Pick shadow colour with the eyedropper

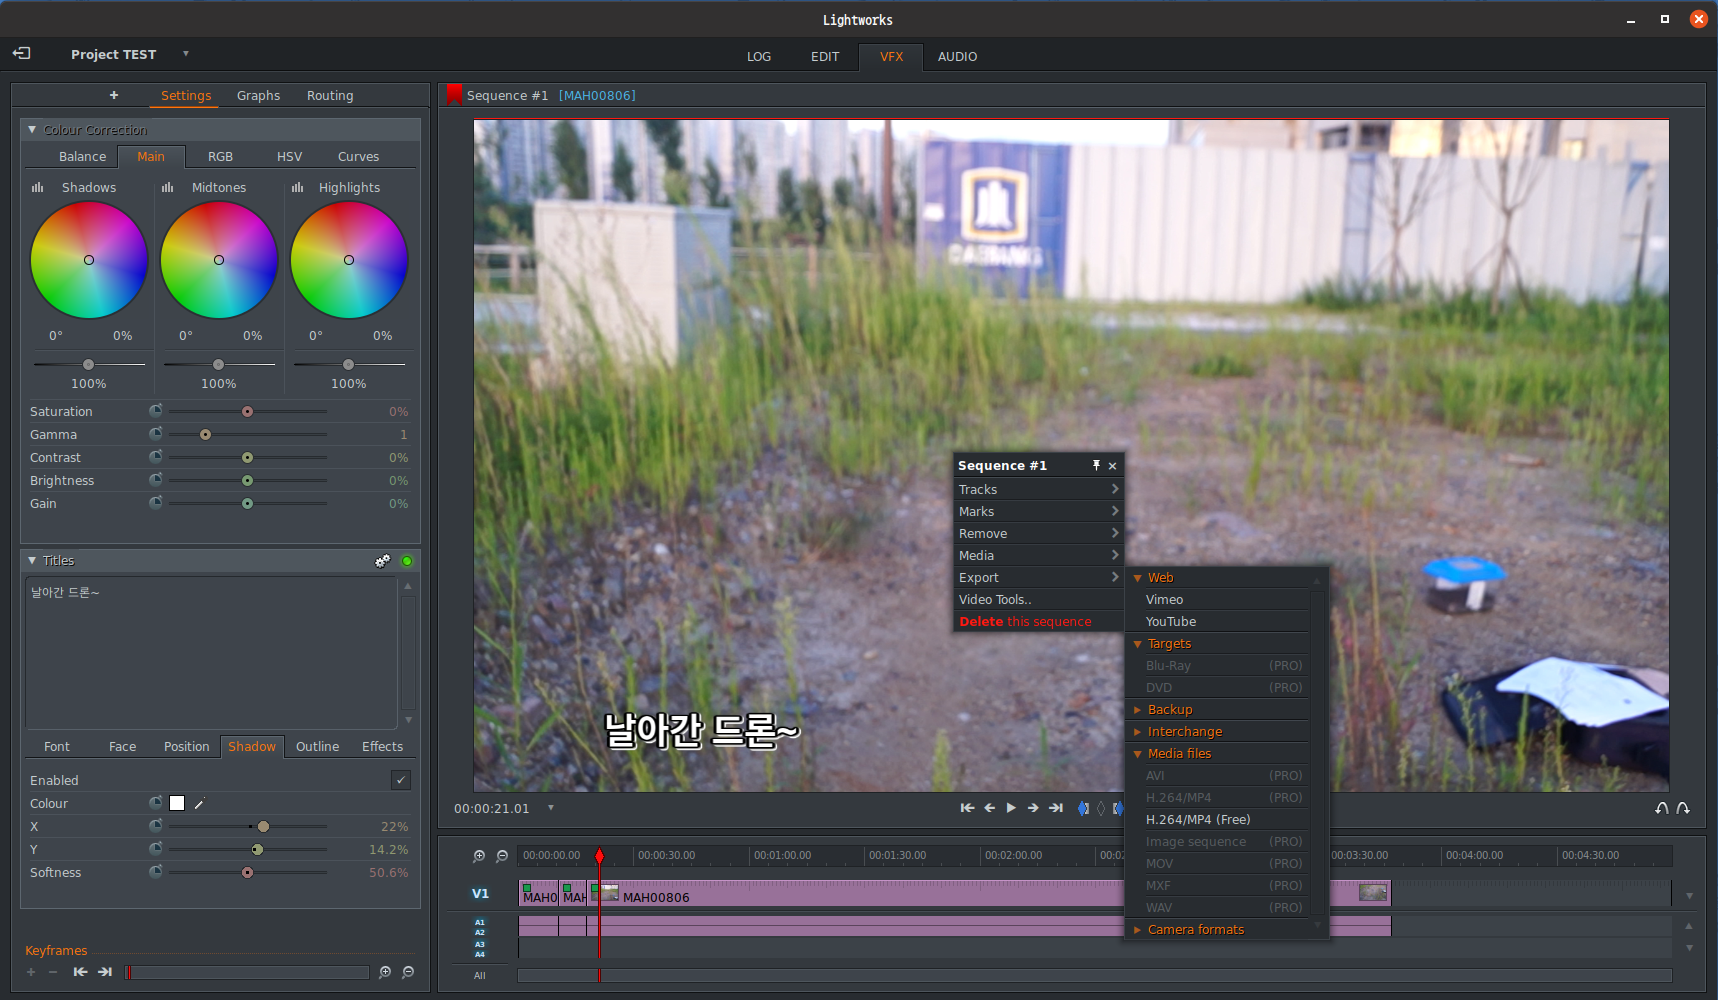coord(199,803)
